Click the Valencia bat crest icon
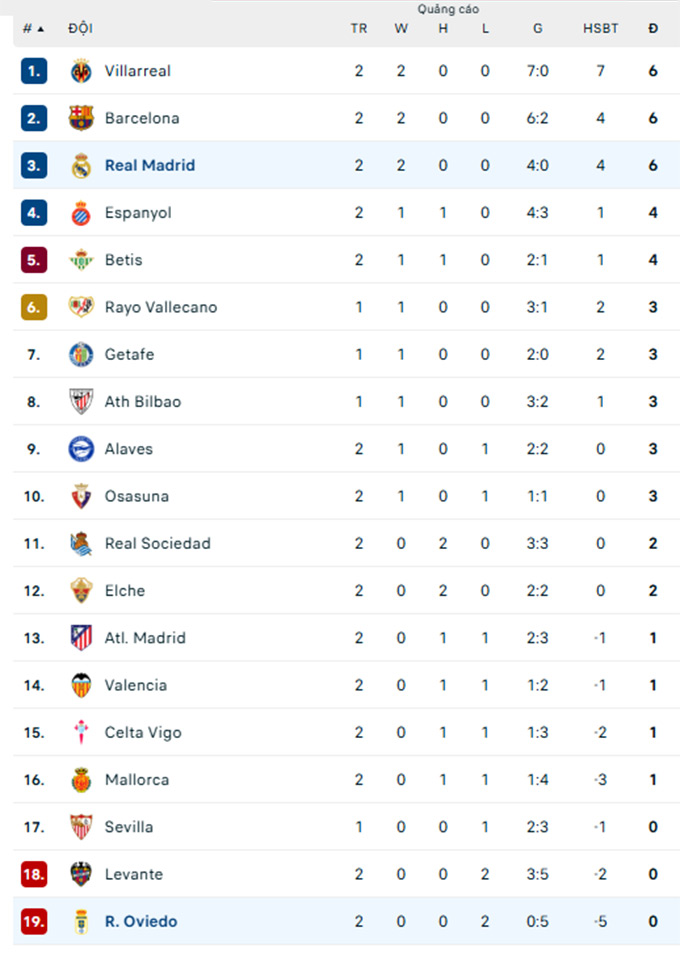The width and height of the screenshot is (680, 953). click(x=81, y=685)
